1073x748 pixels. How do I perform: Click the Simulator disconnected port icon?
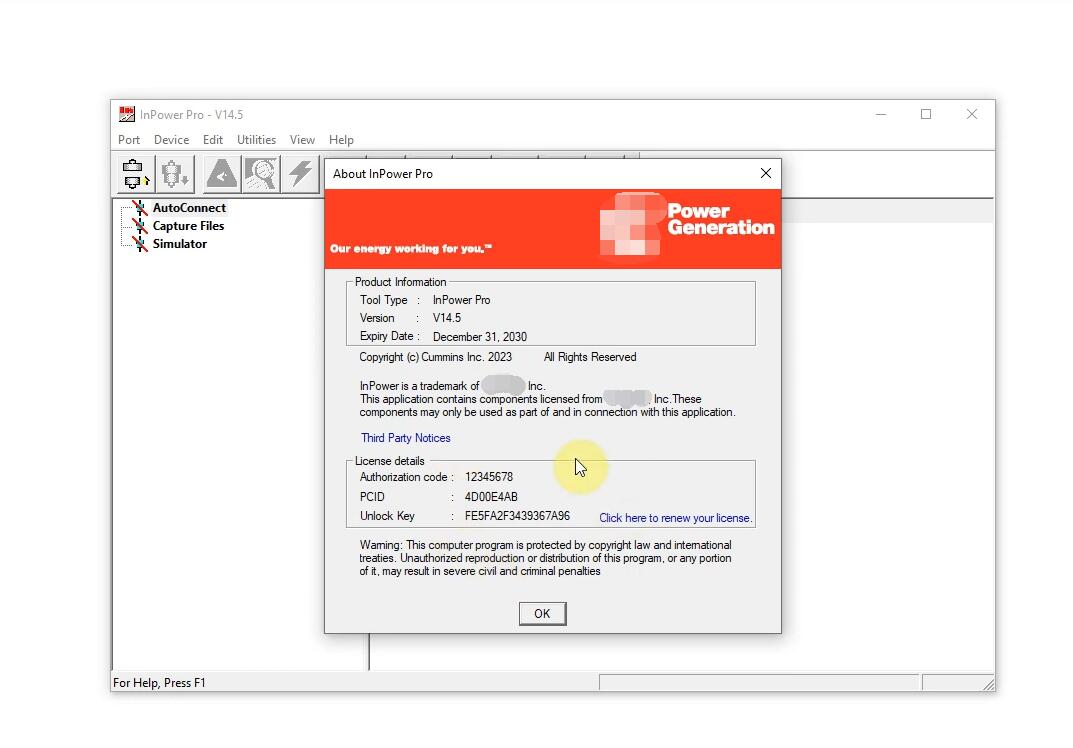point(140,244)
